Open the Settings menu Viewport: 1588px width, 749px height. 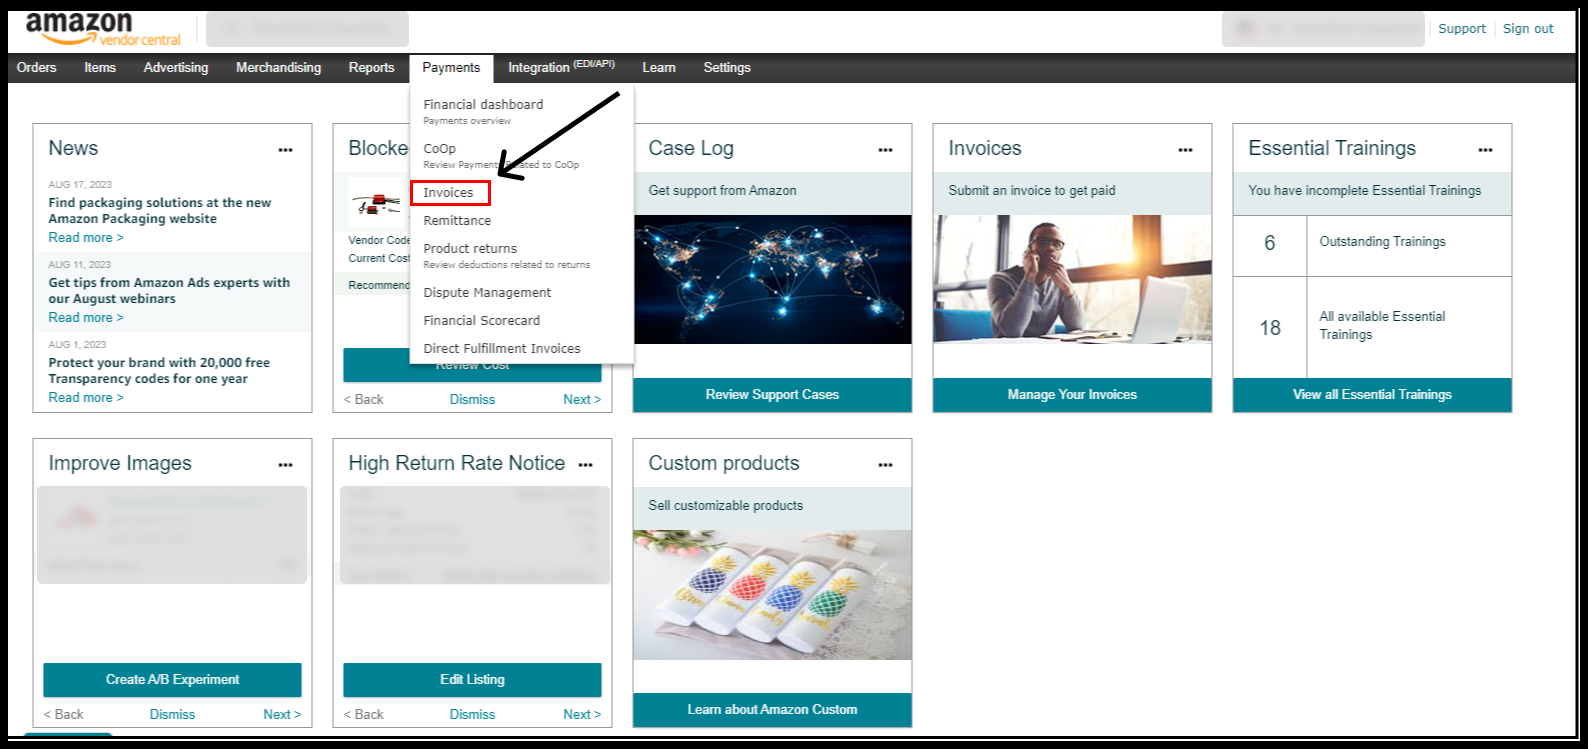727,68
